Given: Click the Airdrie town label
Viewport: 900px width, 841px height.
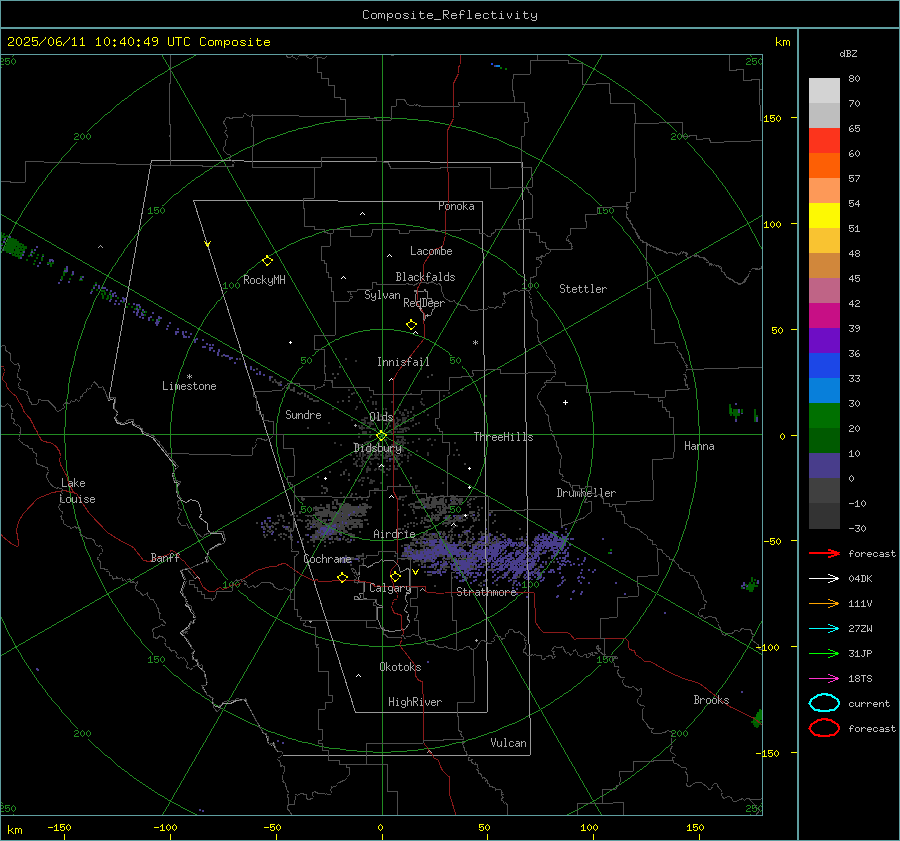Looking at the screenshot, I should [394, 534].
